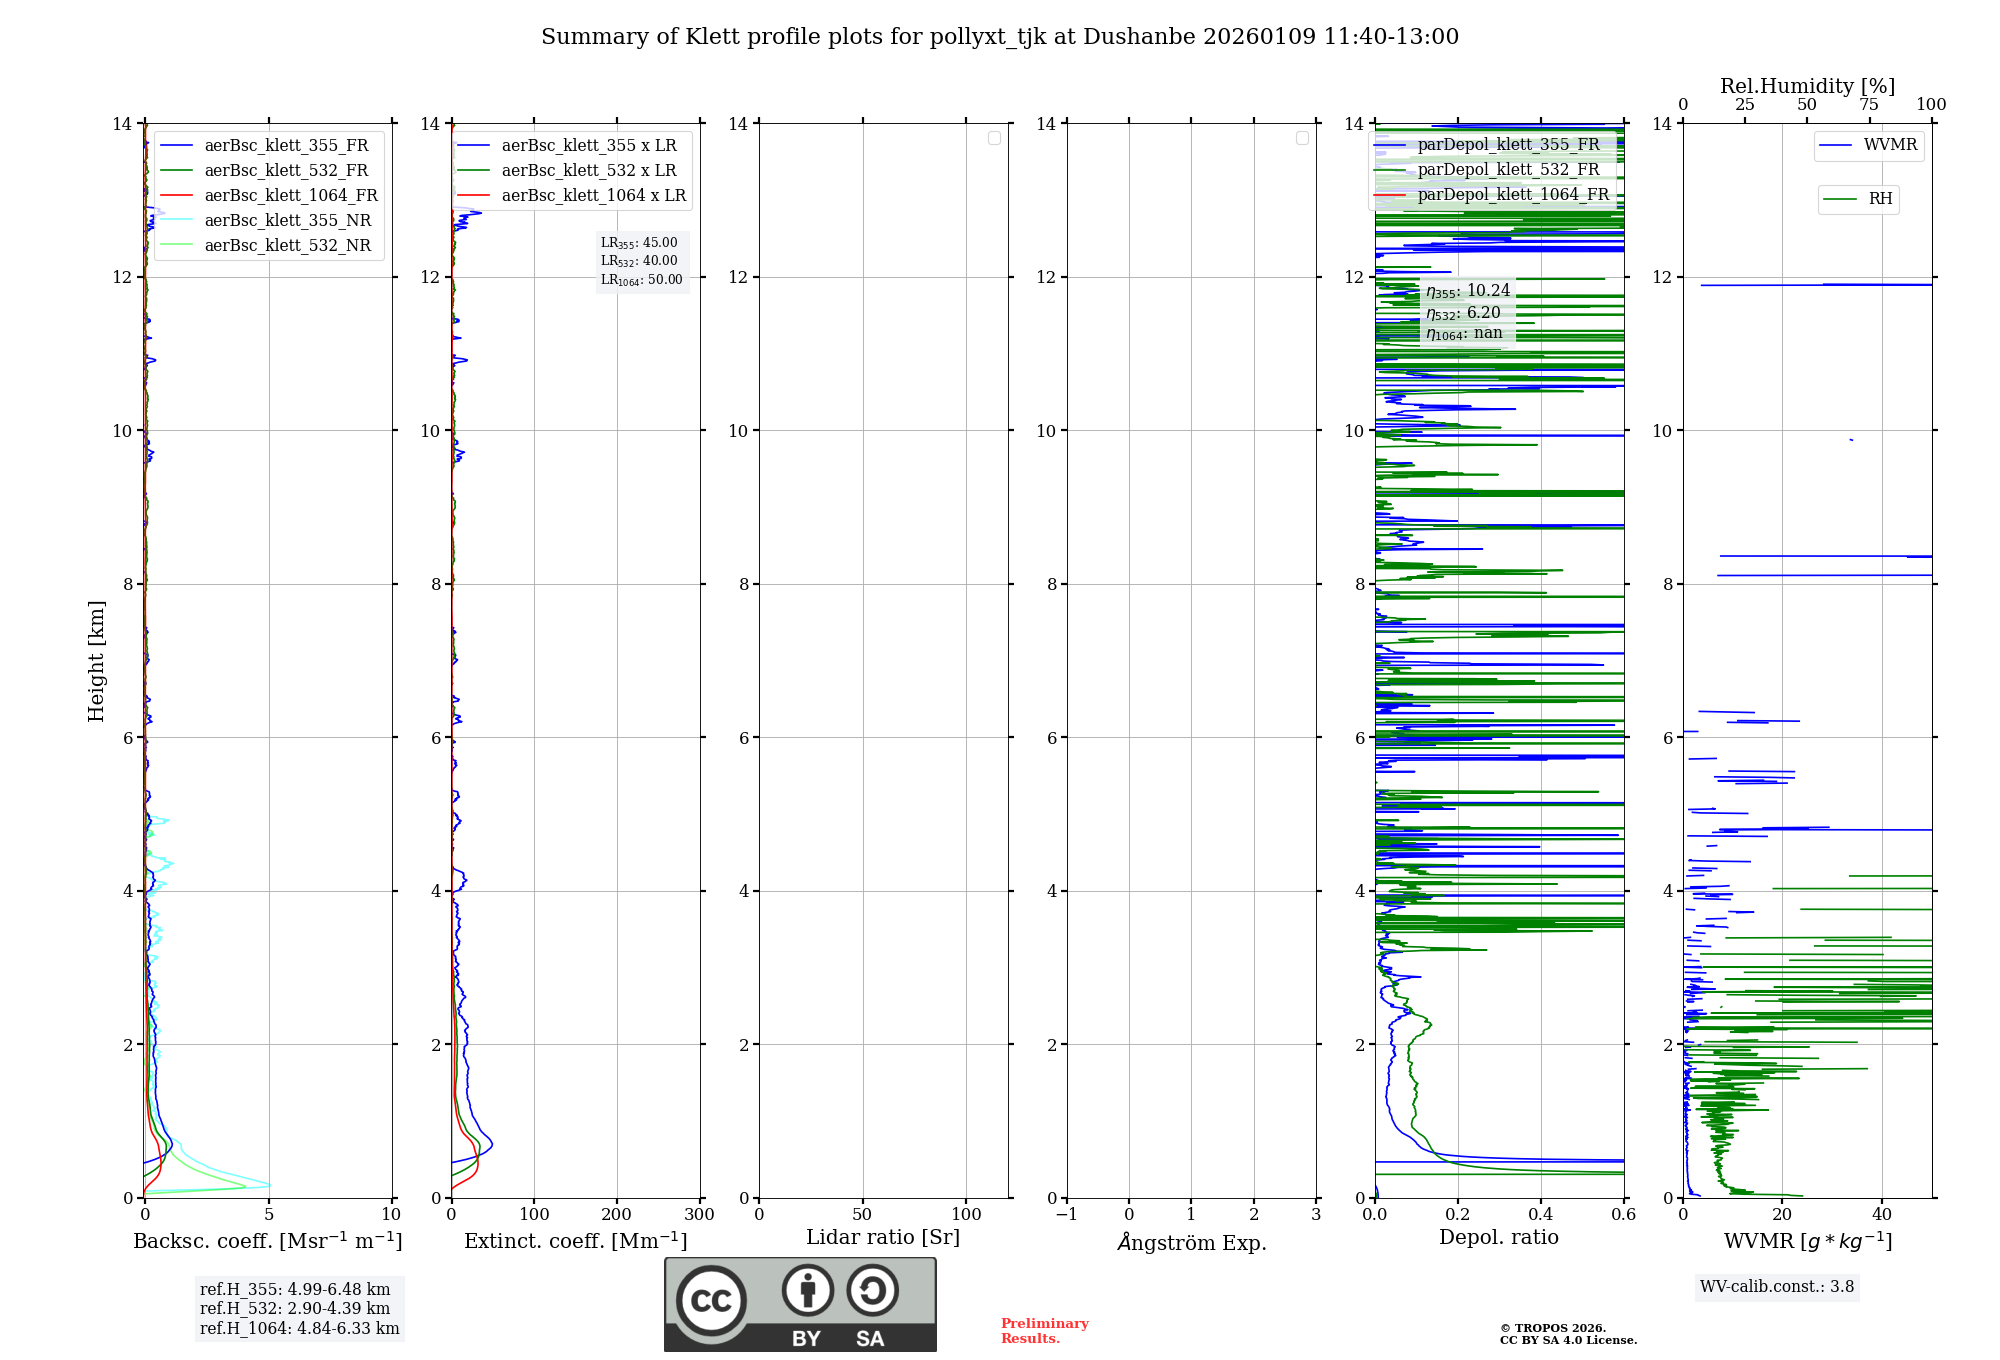Click the WVMR legend entry
The image size is (2000, 1360).
point(1889,145)
